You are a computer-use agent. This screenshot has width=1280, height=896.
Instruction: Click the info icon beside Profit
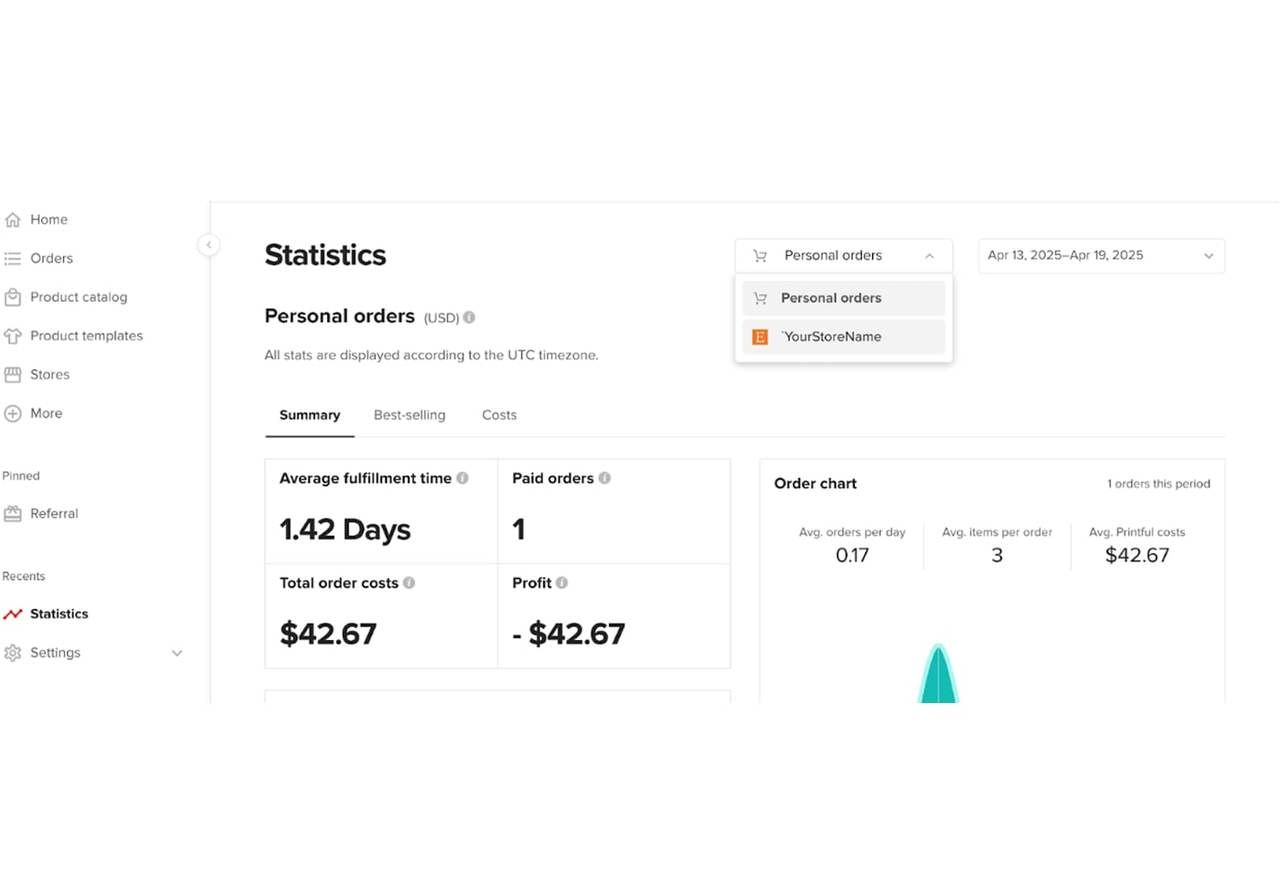(x=562, y=583)
